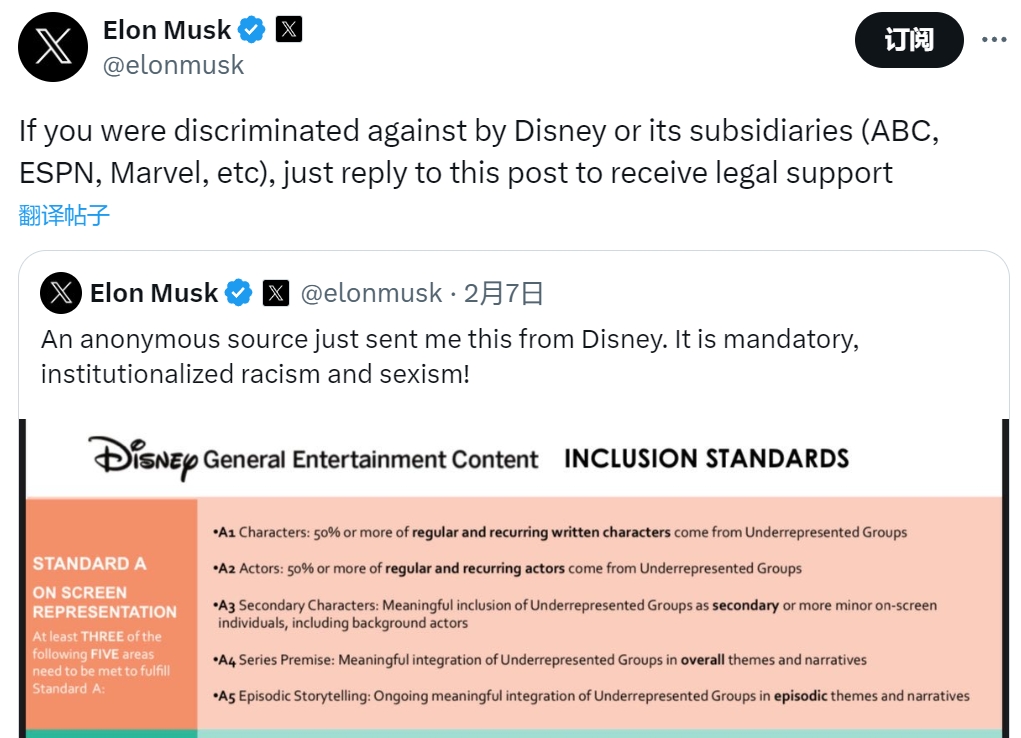
Task: Click the quoted post's X avatar
Action: click(61, 293)
